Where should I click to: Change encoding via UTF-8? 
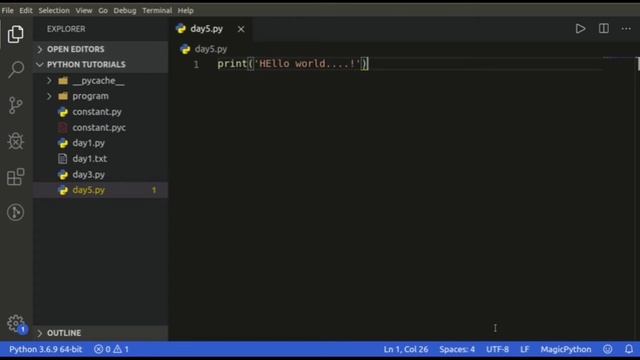coord(497,349)
